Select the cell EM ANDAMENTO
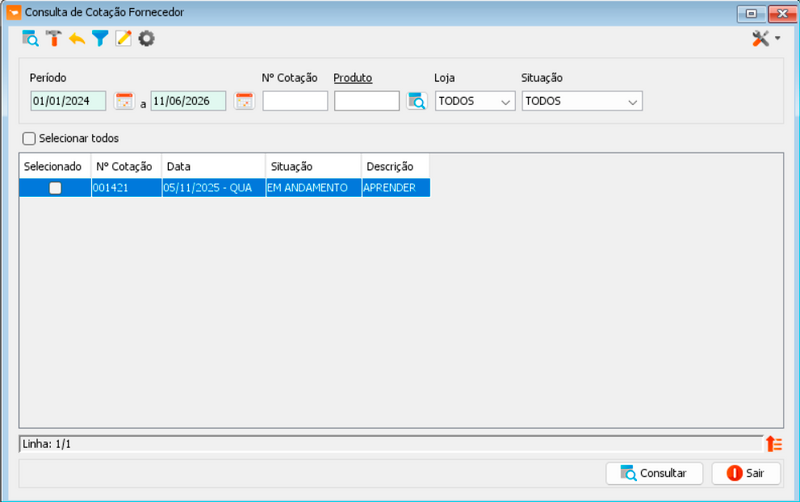Screen dimensions: 800x502 tap(314, 188)
